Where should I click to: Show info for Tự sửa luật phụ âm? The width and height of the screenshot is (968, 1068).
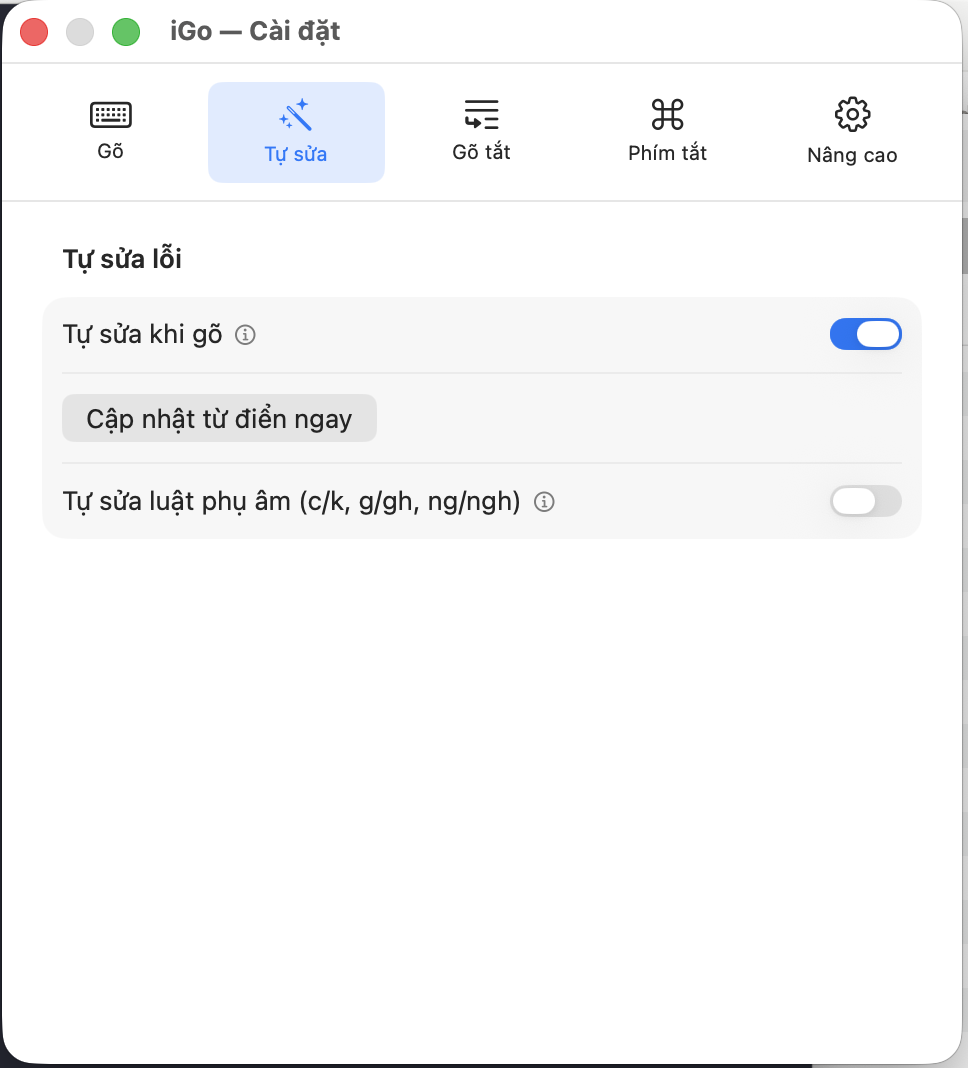coord(544,502)
